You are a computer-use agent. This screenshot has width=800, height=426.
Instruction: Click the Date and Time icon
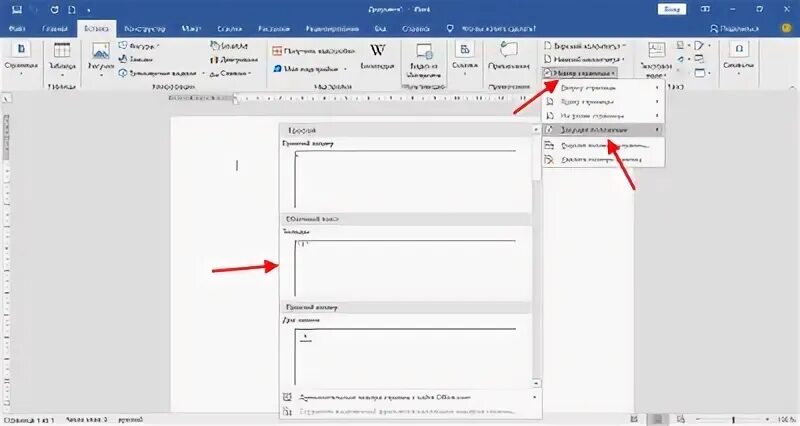tap(699, 59)
